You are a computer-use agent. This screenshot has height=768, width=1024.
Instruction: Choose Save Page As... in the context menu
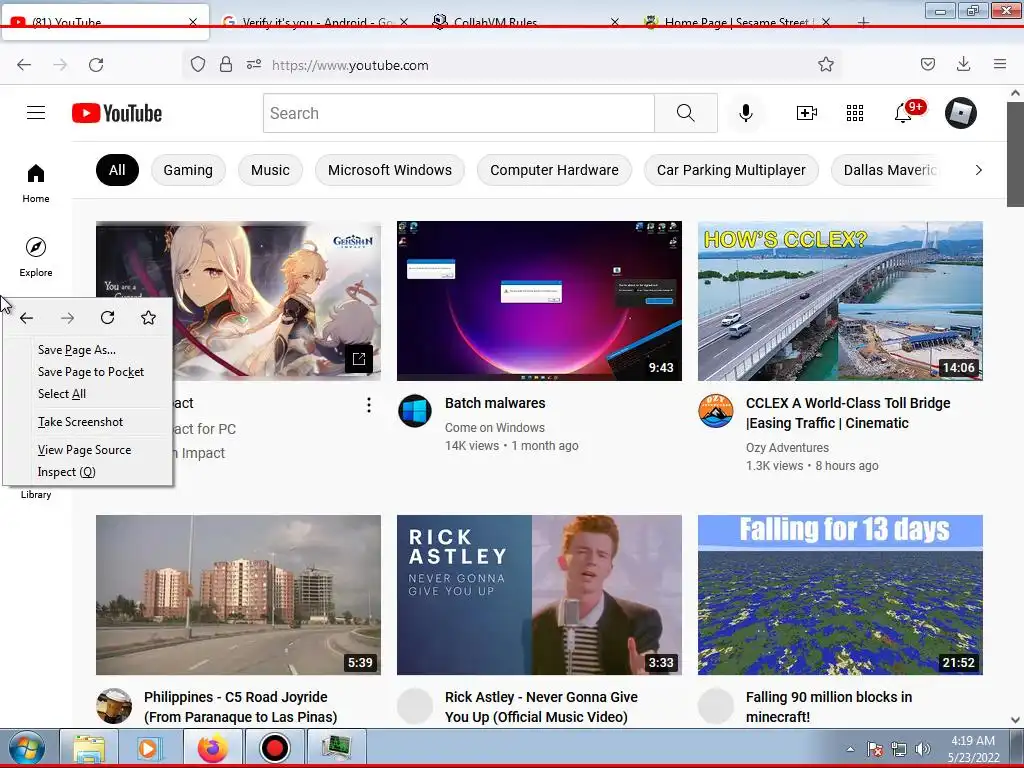pos(77,350)
